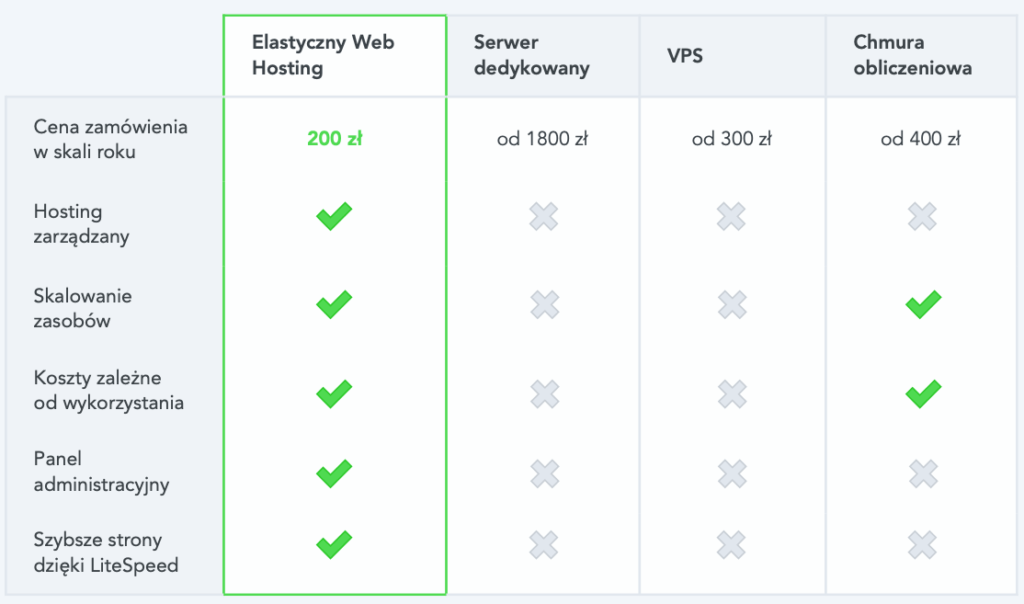Click green checkmark for Panel administracyjny in Elastyczny Web Hosting
The image size is (1024, 604).
[x=334, y=474]
